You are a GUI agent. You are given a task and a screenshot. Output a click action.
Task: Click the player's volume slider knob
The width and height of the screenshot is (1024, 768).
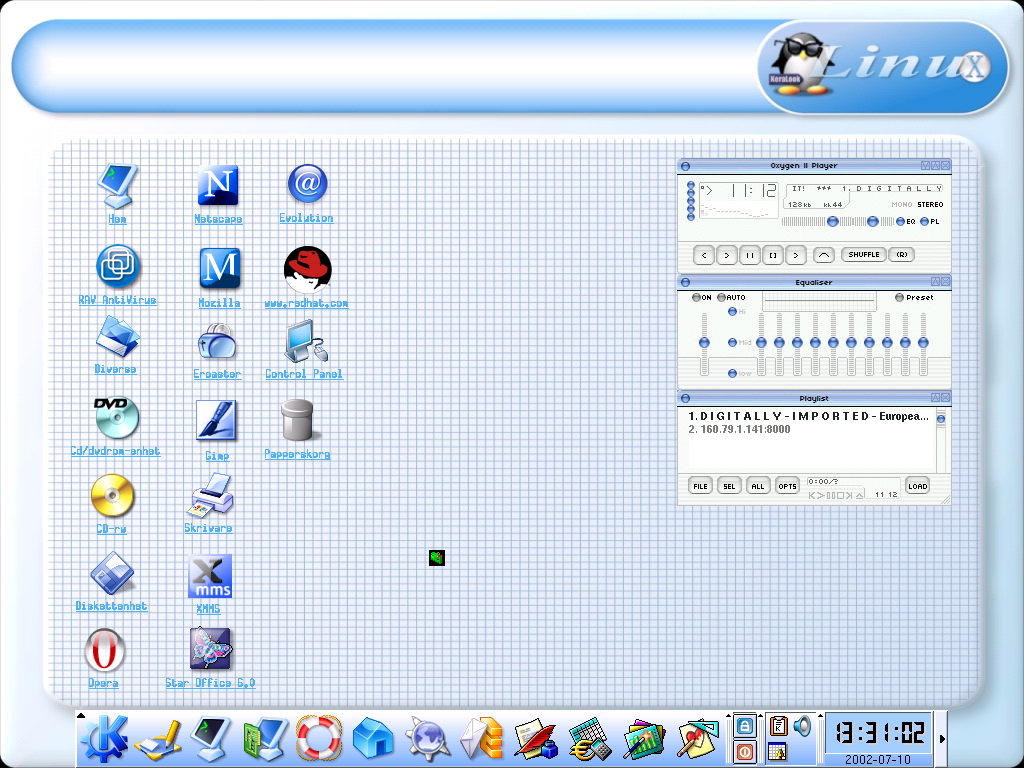click(x=833, y=221)
